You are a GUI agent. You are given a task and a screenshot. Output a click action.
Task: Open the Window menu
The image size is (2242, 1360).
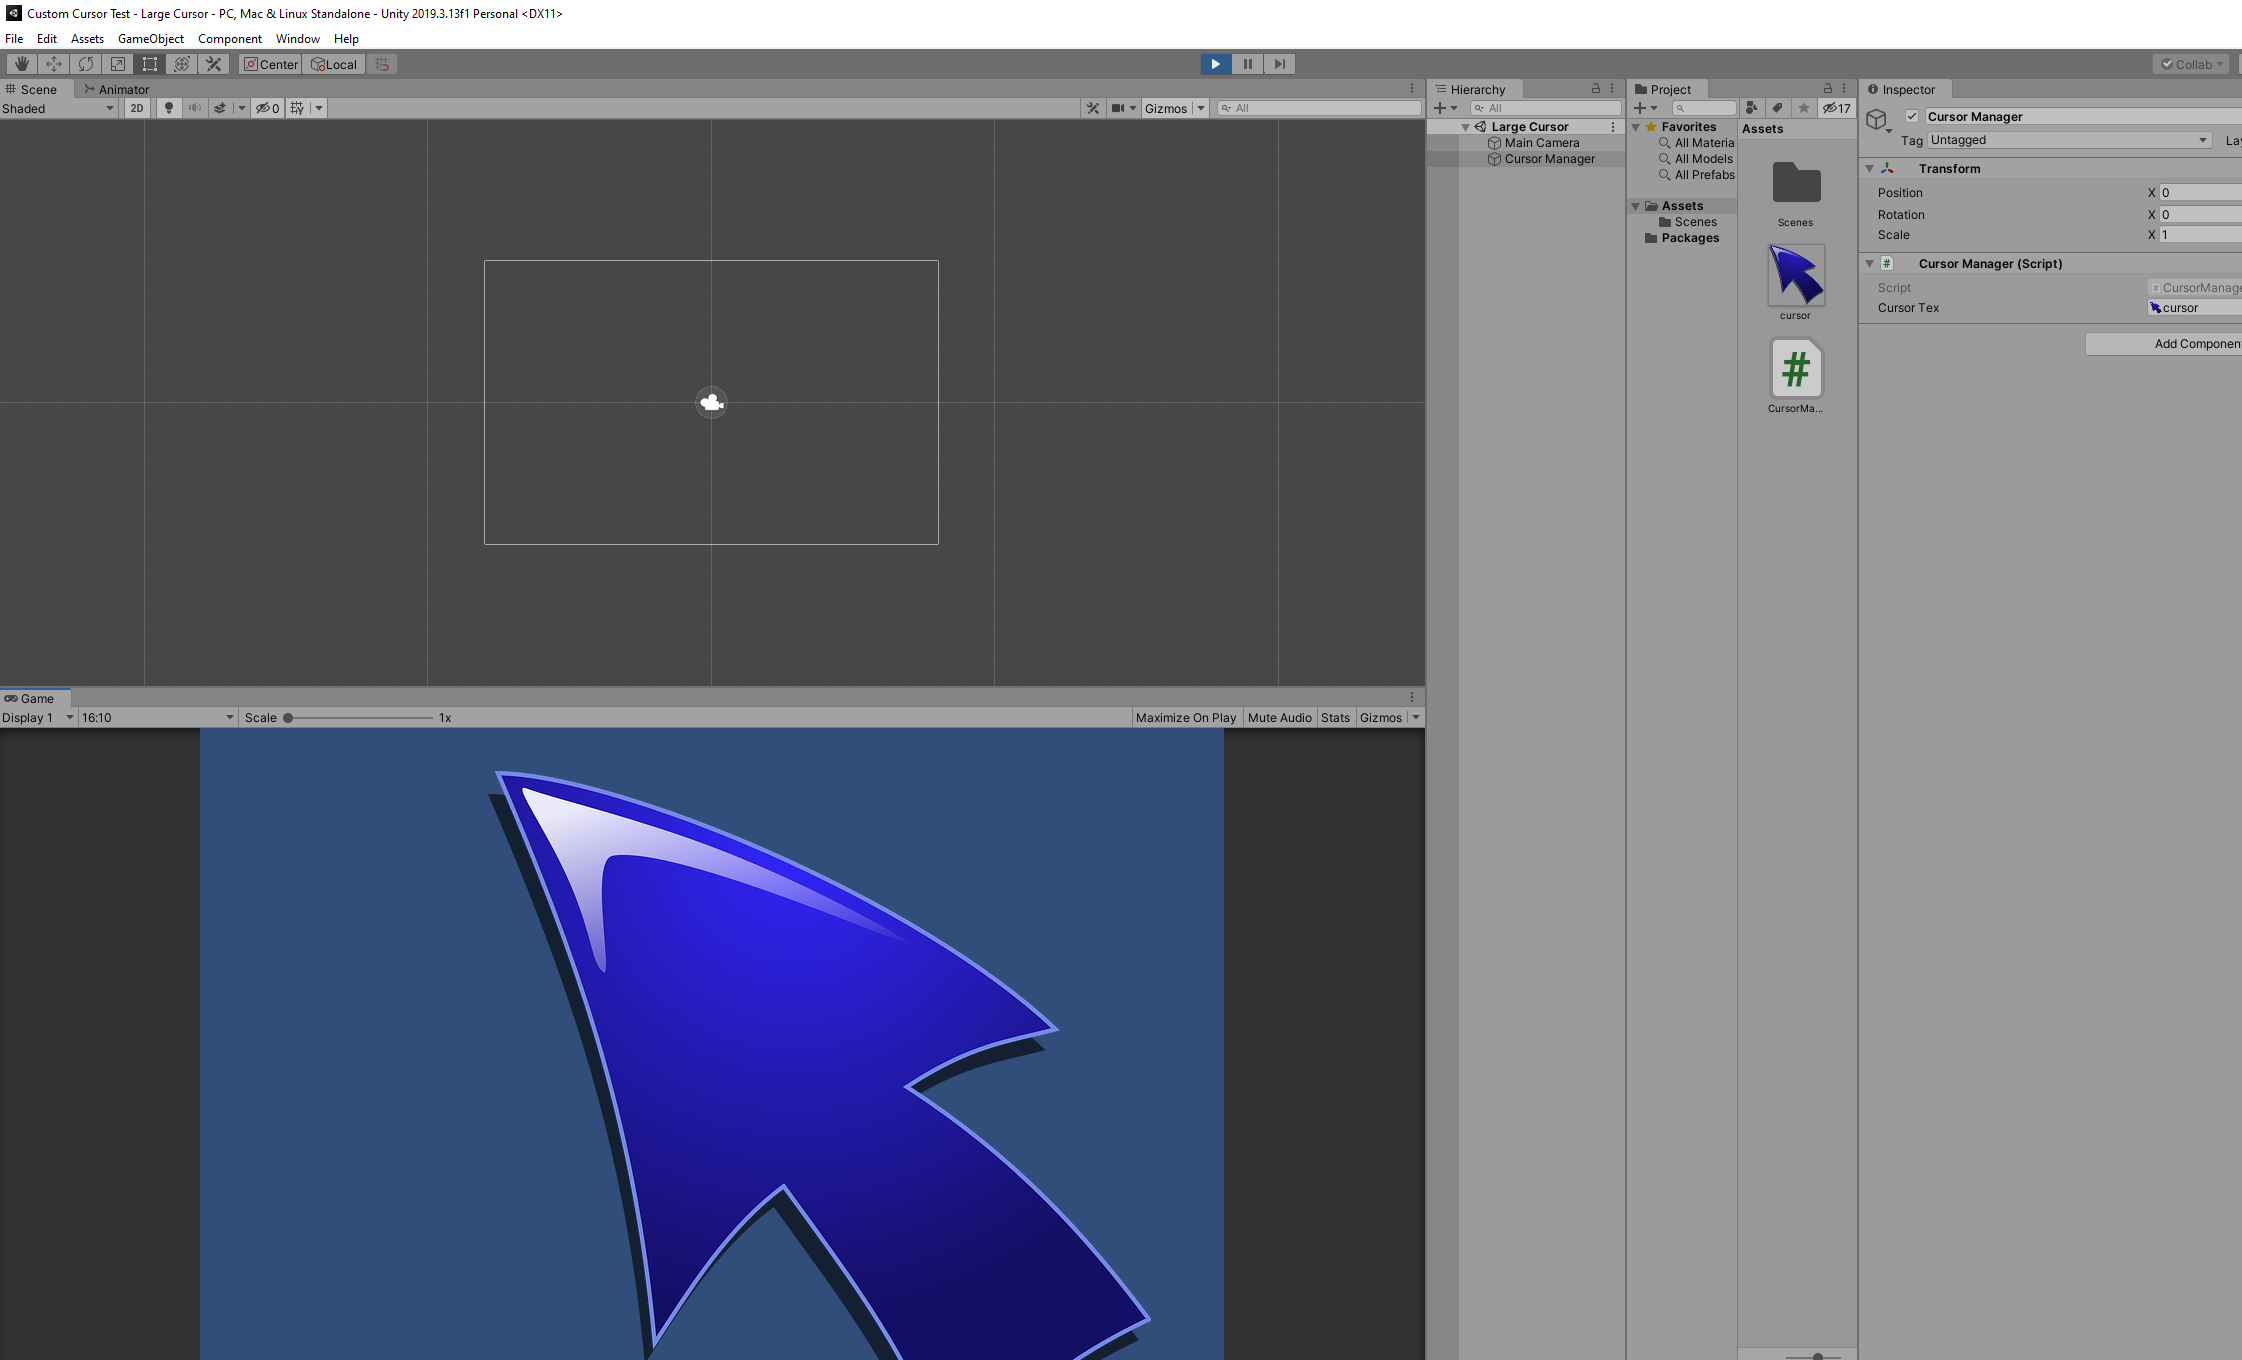298,39
